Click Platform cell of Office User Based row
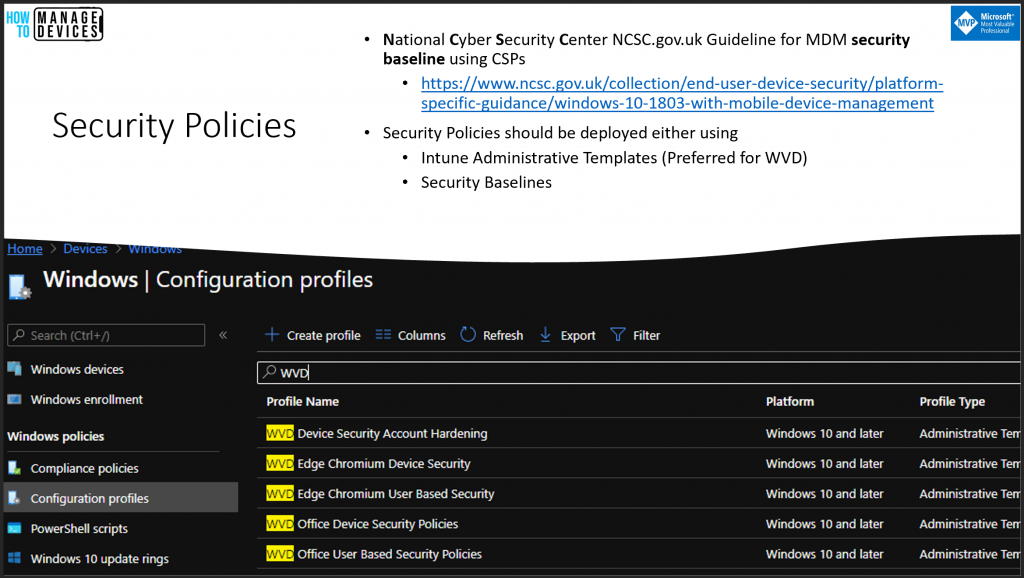Image resolution: width=1024 pixels, height=578 pixels. coord(825,553)
